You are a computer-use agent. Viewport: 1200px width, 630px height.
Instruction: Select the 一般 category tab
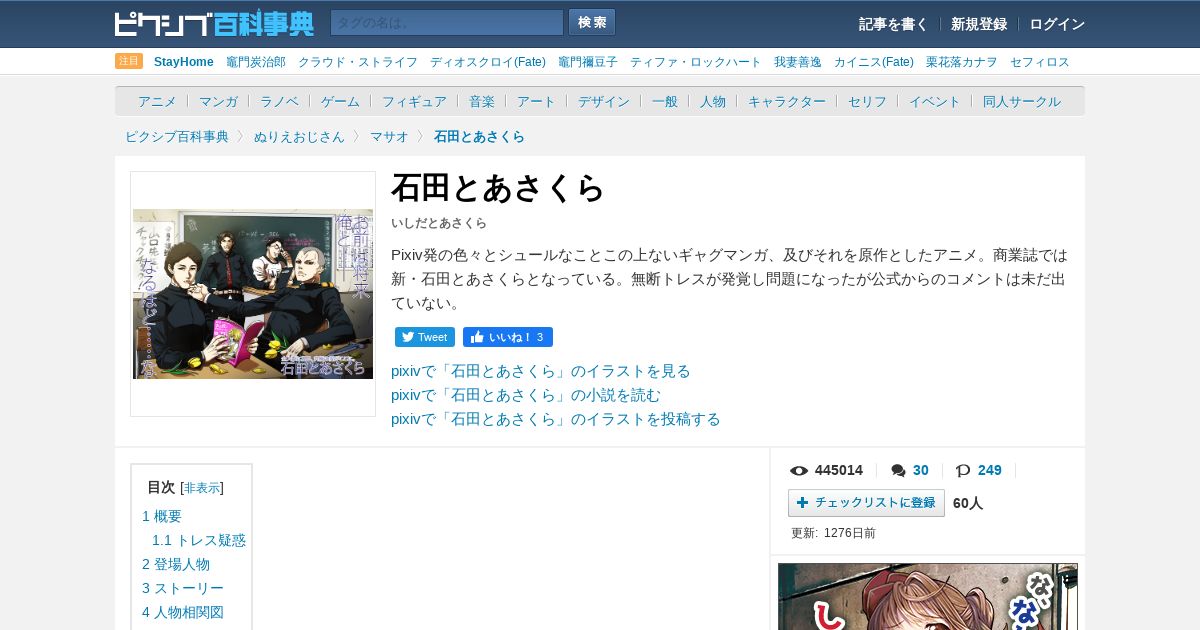coord(665,101)
